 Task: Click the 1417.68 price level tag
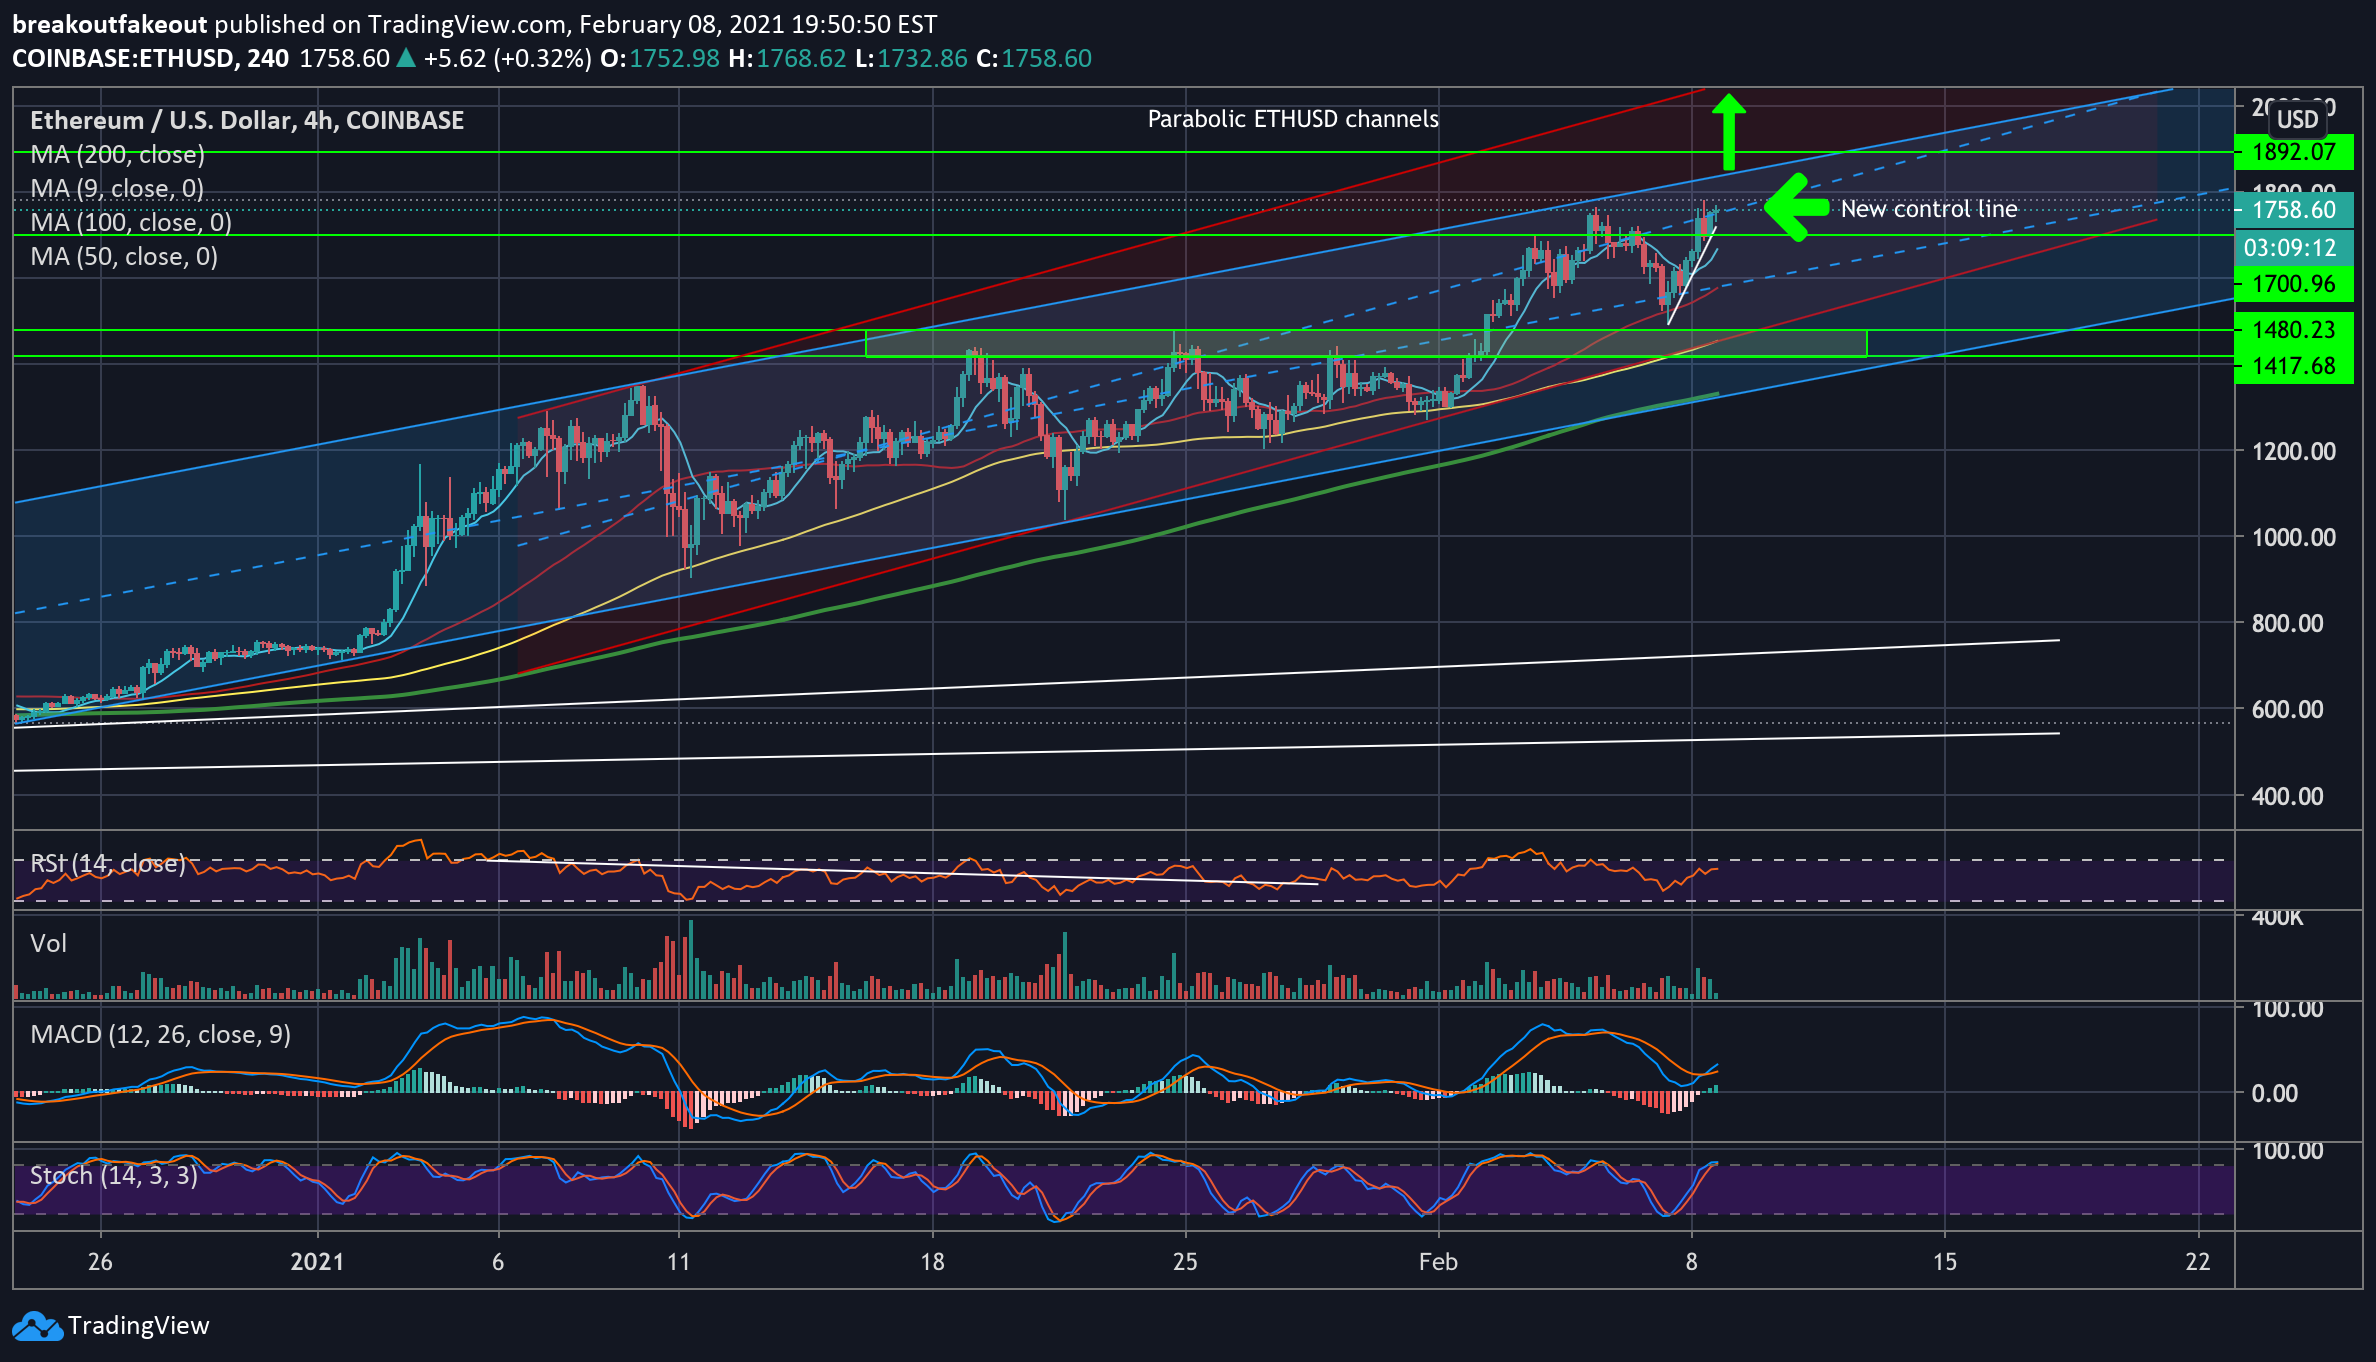coord(2294,366)
